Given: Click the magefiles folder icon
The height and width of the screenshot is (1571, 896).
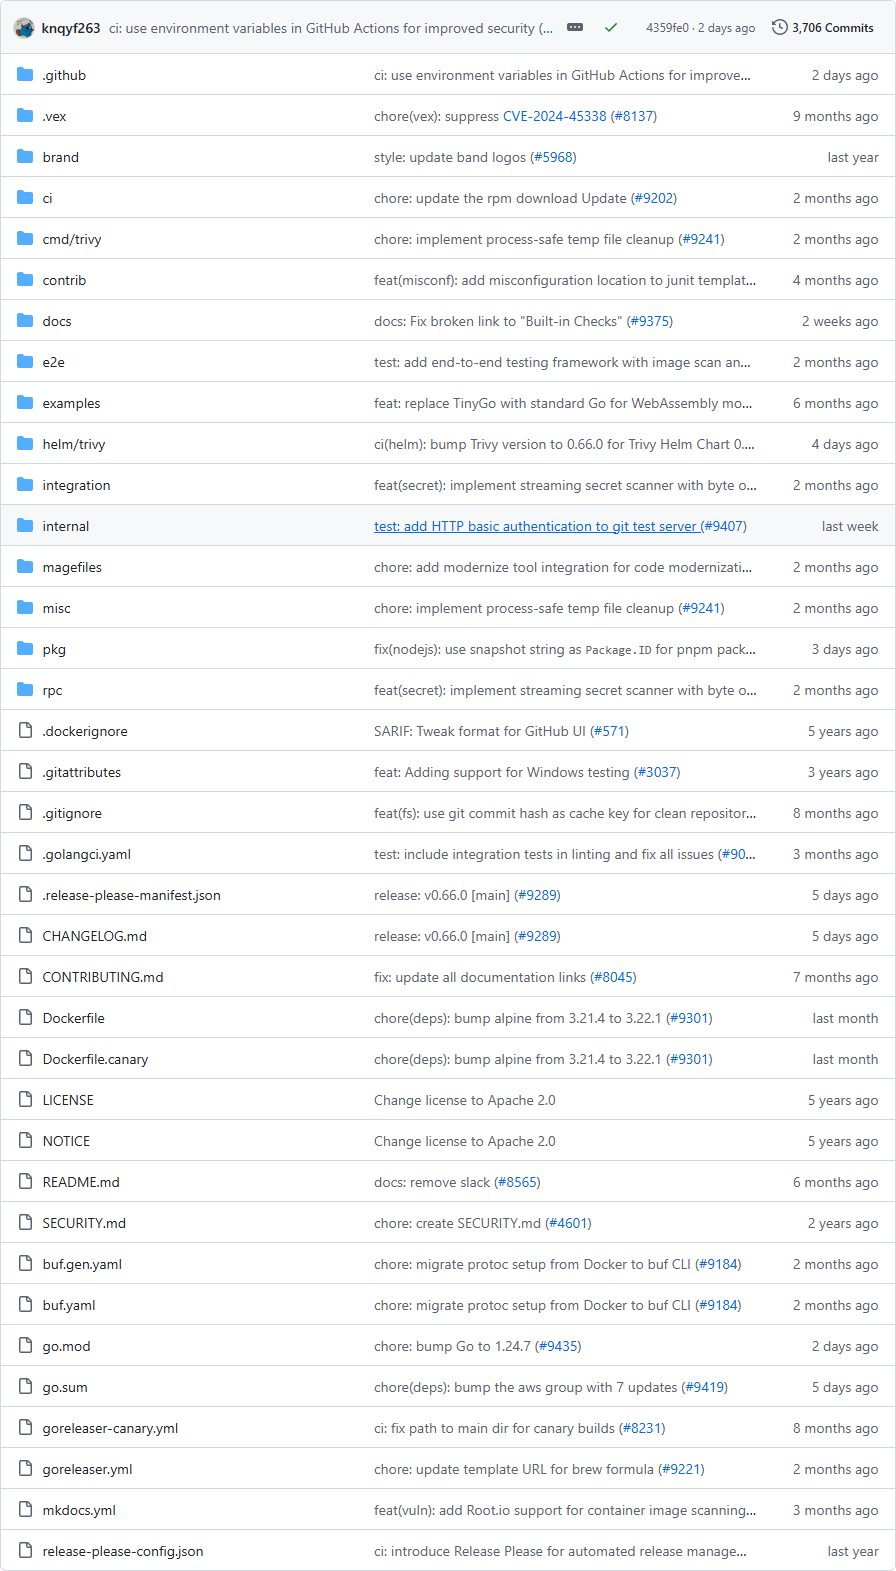Looking at the screenshot, I should 25,567.
